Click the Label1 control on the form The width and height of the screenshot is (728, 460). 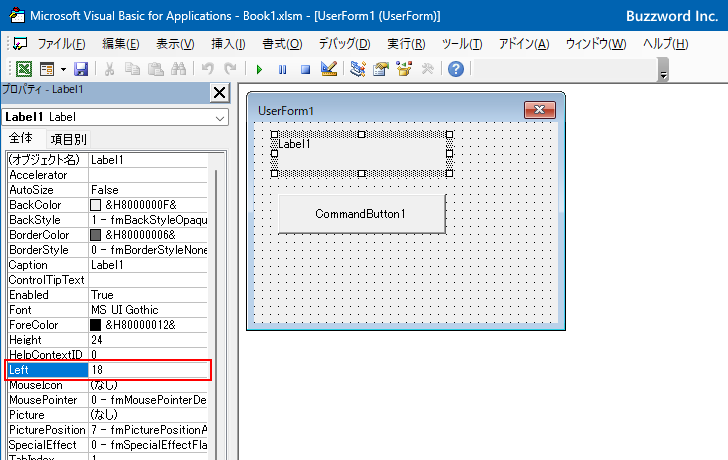point(362,154)
